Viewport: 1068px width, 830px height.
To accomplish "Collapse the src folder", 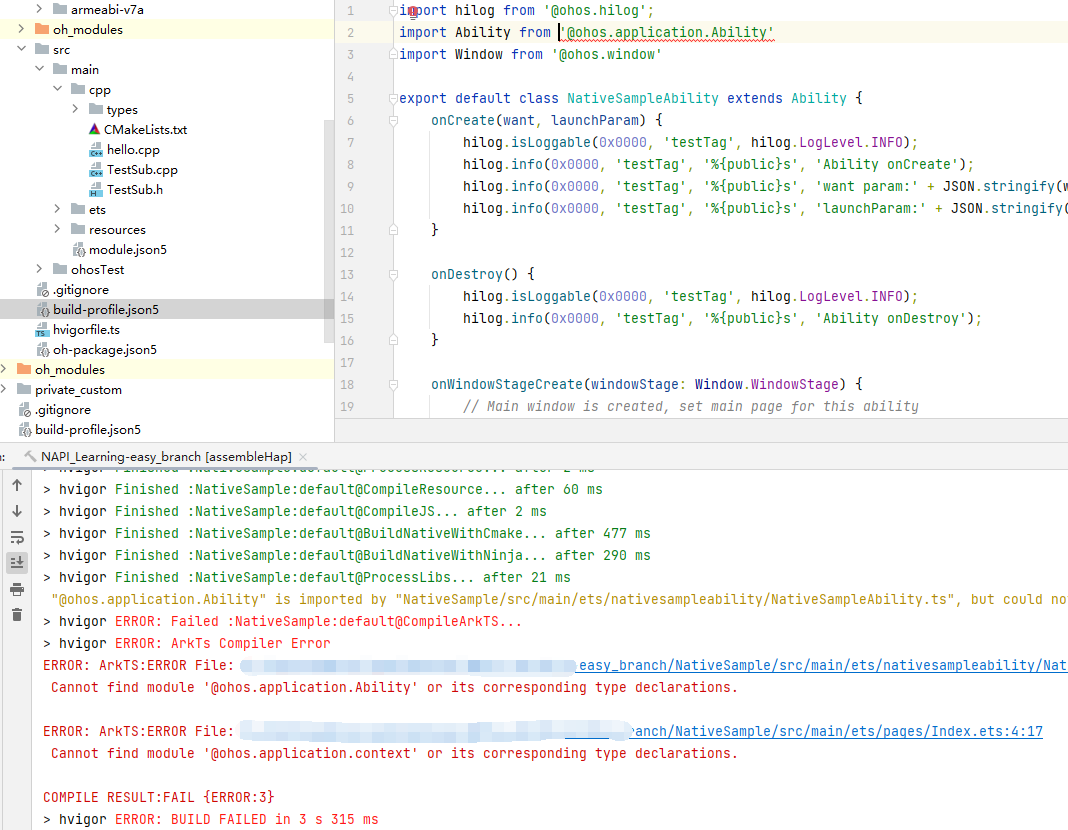I will pos(22,49).
